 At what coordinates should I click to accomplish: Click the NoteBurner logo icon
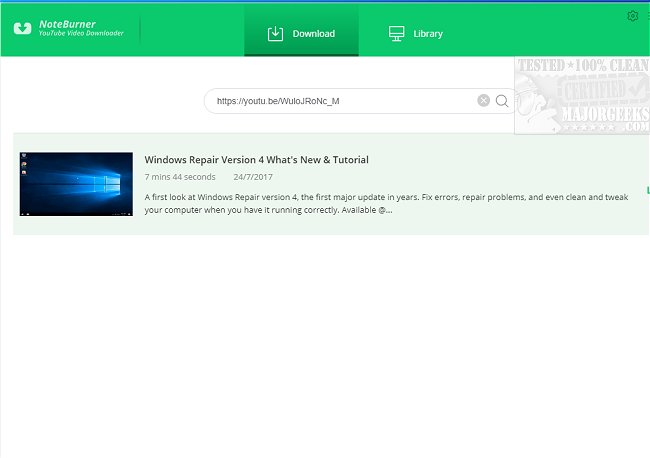point(22,29)
